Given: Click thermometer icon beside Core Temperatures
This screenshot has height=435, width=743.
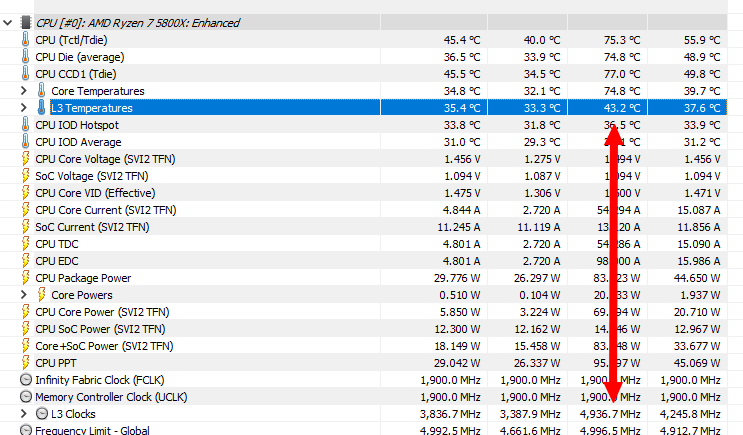Looking at the screenshot, I should click(x=41, y=91).
